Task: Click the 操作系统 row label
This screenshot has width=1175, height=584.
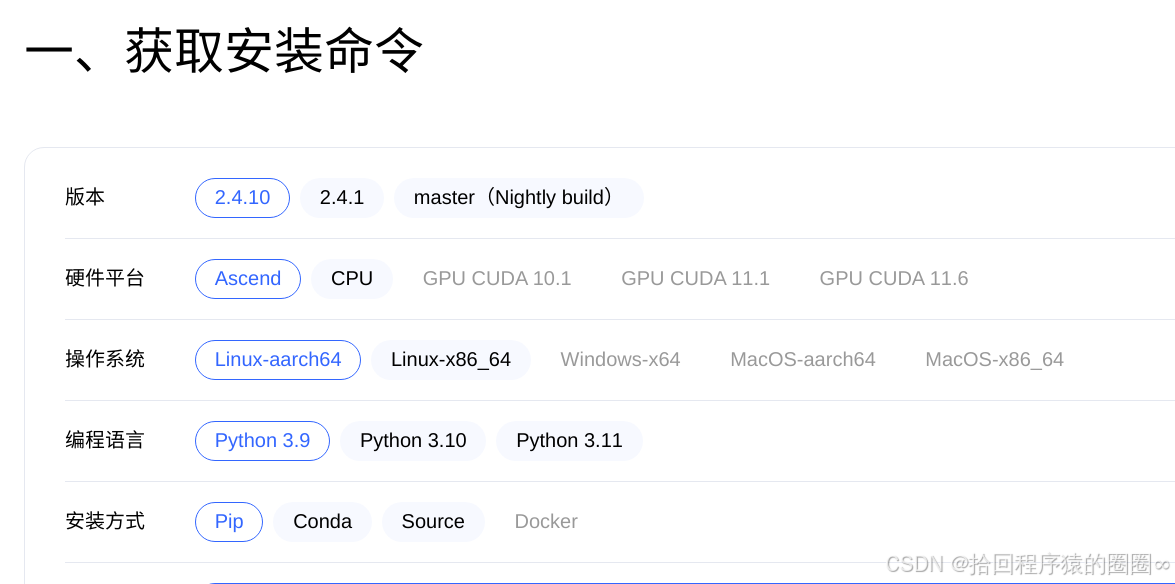Action: 105,360
